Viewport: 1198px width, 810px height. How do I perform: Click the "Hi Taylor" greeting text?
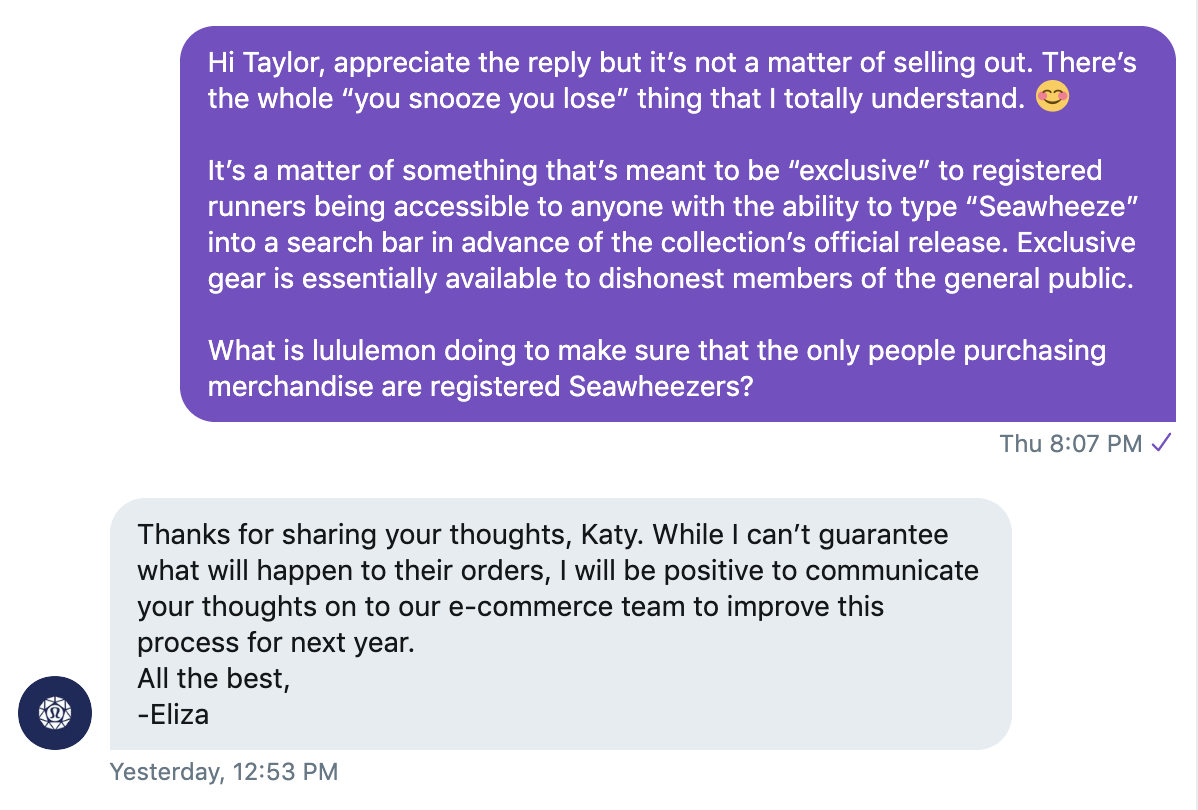click(x=265, y=62)
